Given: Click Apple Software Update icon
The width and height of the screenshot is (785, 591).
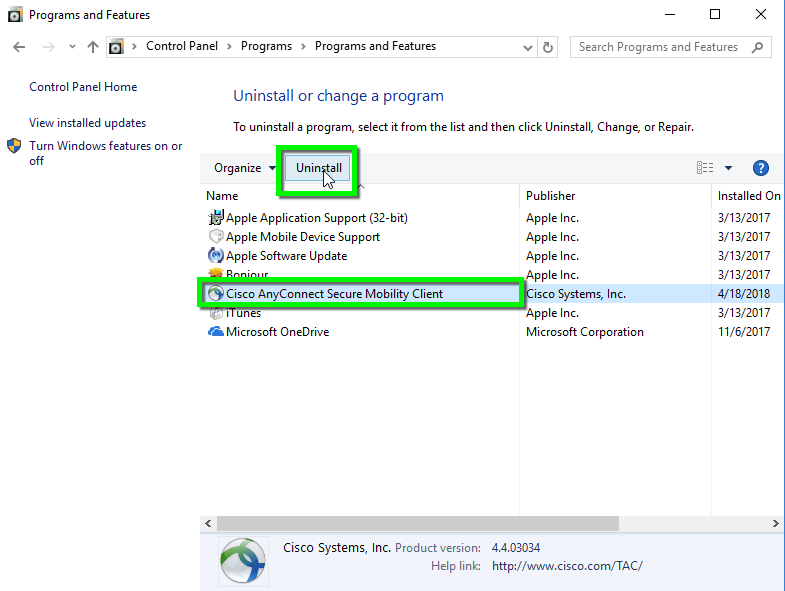Looking at the screenshot, I should pos(216,255).
